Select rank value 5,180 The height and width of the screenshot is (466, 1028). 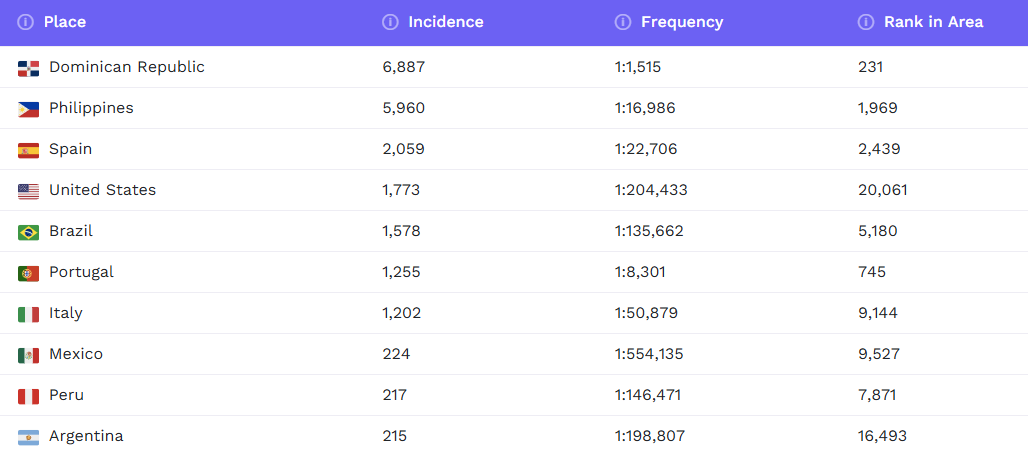(x=878, y=231)
